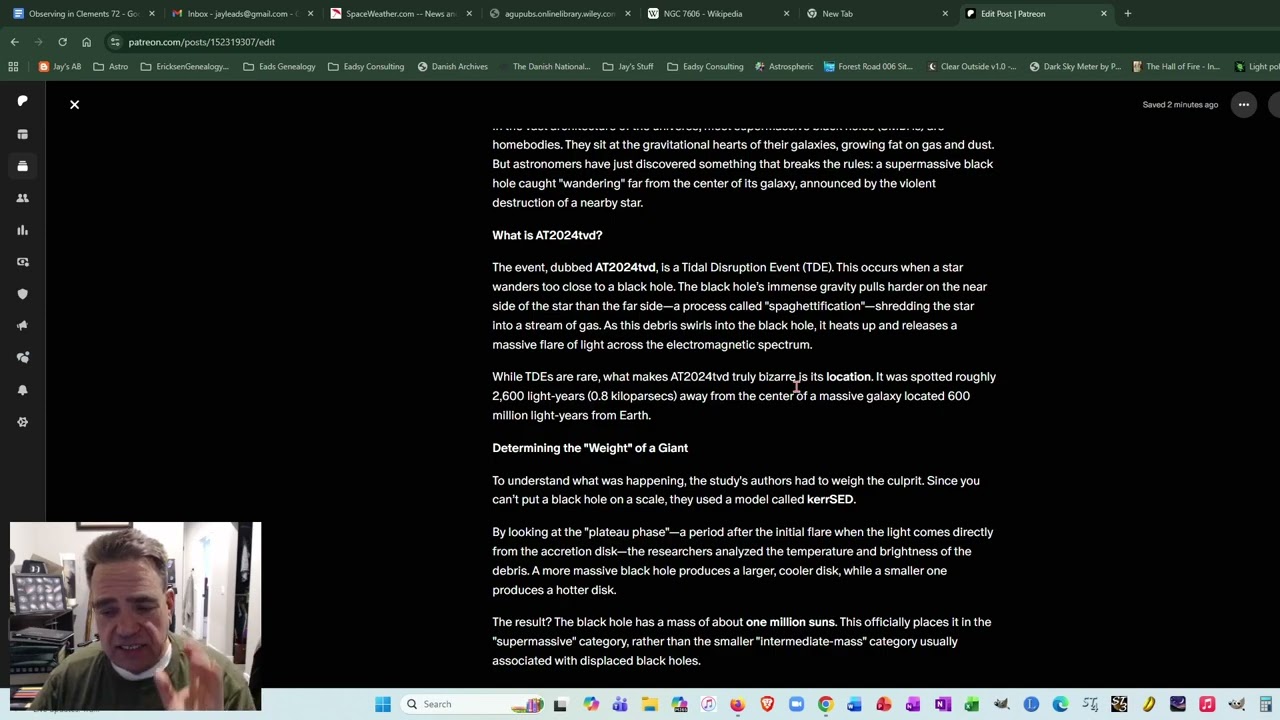Open the webcam video overlay thumbnail
Screen dimensions: 1280x720
point(135,616)
